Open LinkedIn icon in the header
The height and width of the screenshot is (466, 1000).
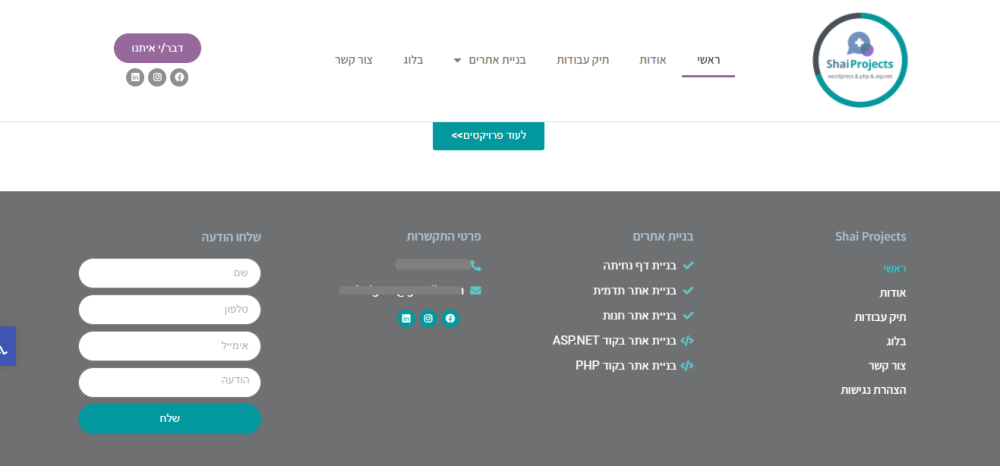point(135,77)
